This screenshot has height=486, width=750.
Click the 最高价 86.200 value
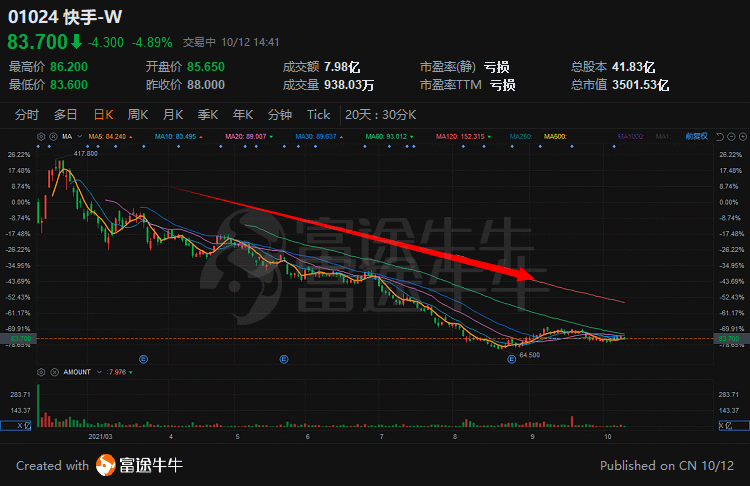(x=69, y=67)
